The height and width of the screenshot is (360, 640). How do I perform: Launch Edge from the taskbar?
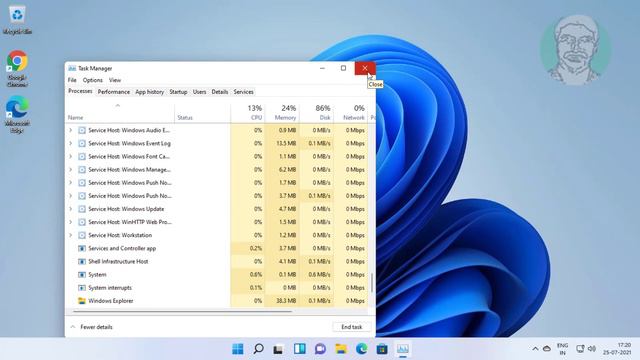point(362,349)
